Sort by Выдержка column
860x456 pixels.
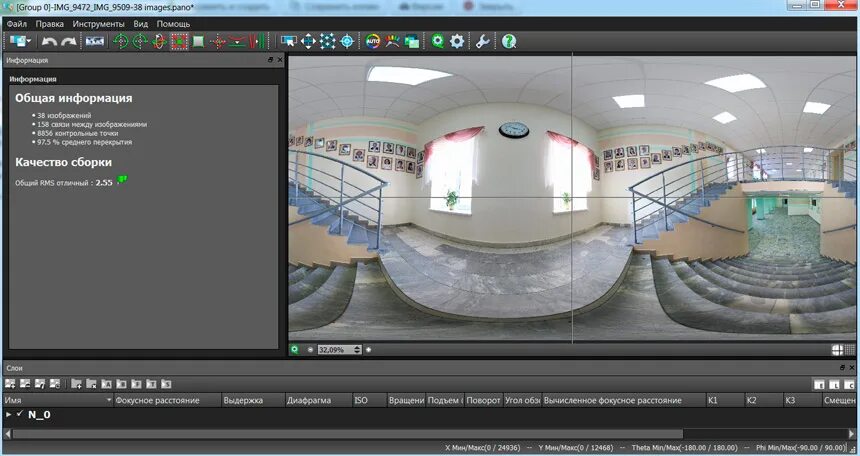pos(252,401)
